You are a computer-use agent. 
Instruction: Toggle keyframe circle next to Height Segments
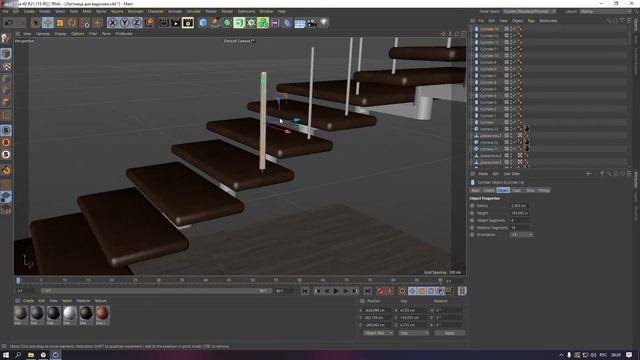click(472, 220)
